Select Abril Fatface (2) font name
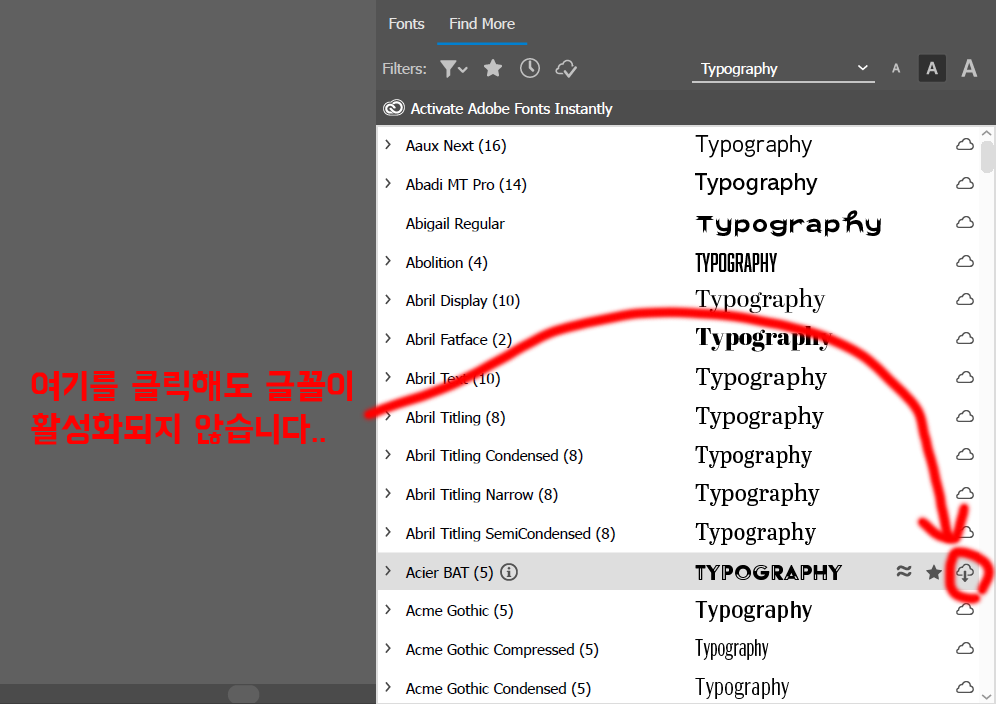 pyautogui.click(x=459, y=340)
